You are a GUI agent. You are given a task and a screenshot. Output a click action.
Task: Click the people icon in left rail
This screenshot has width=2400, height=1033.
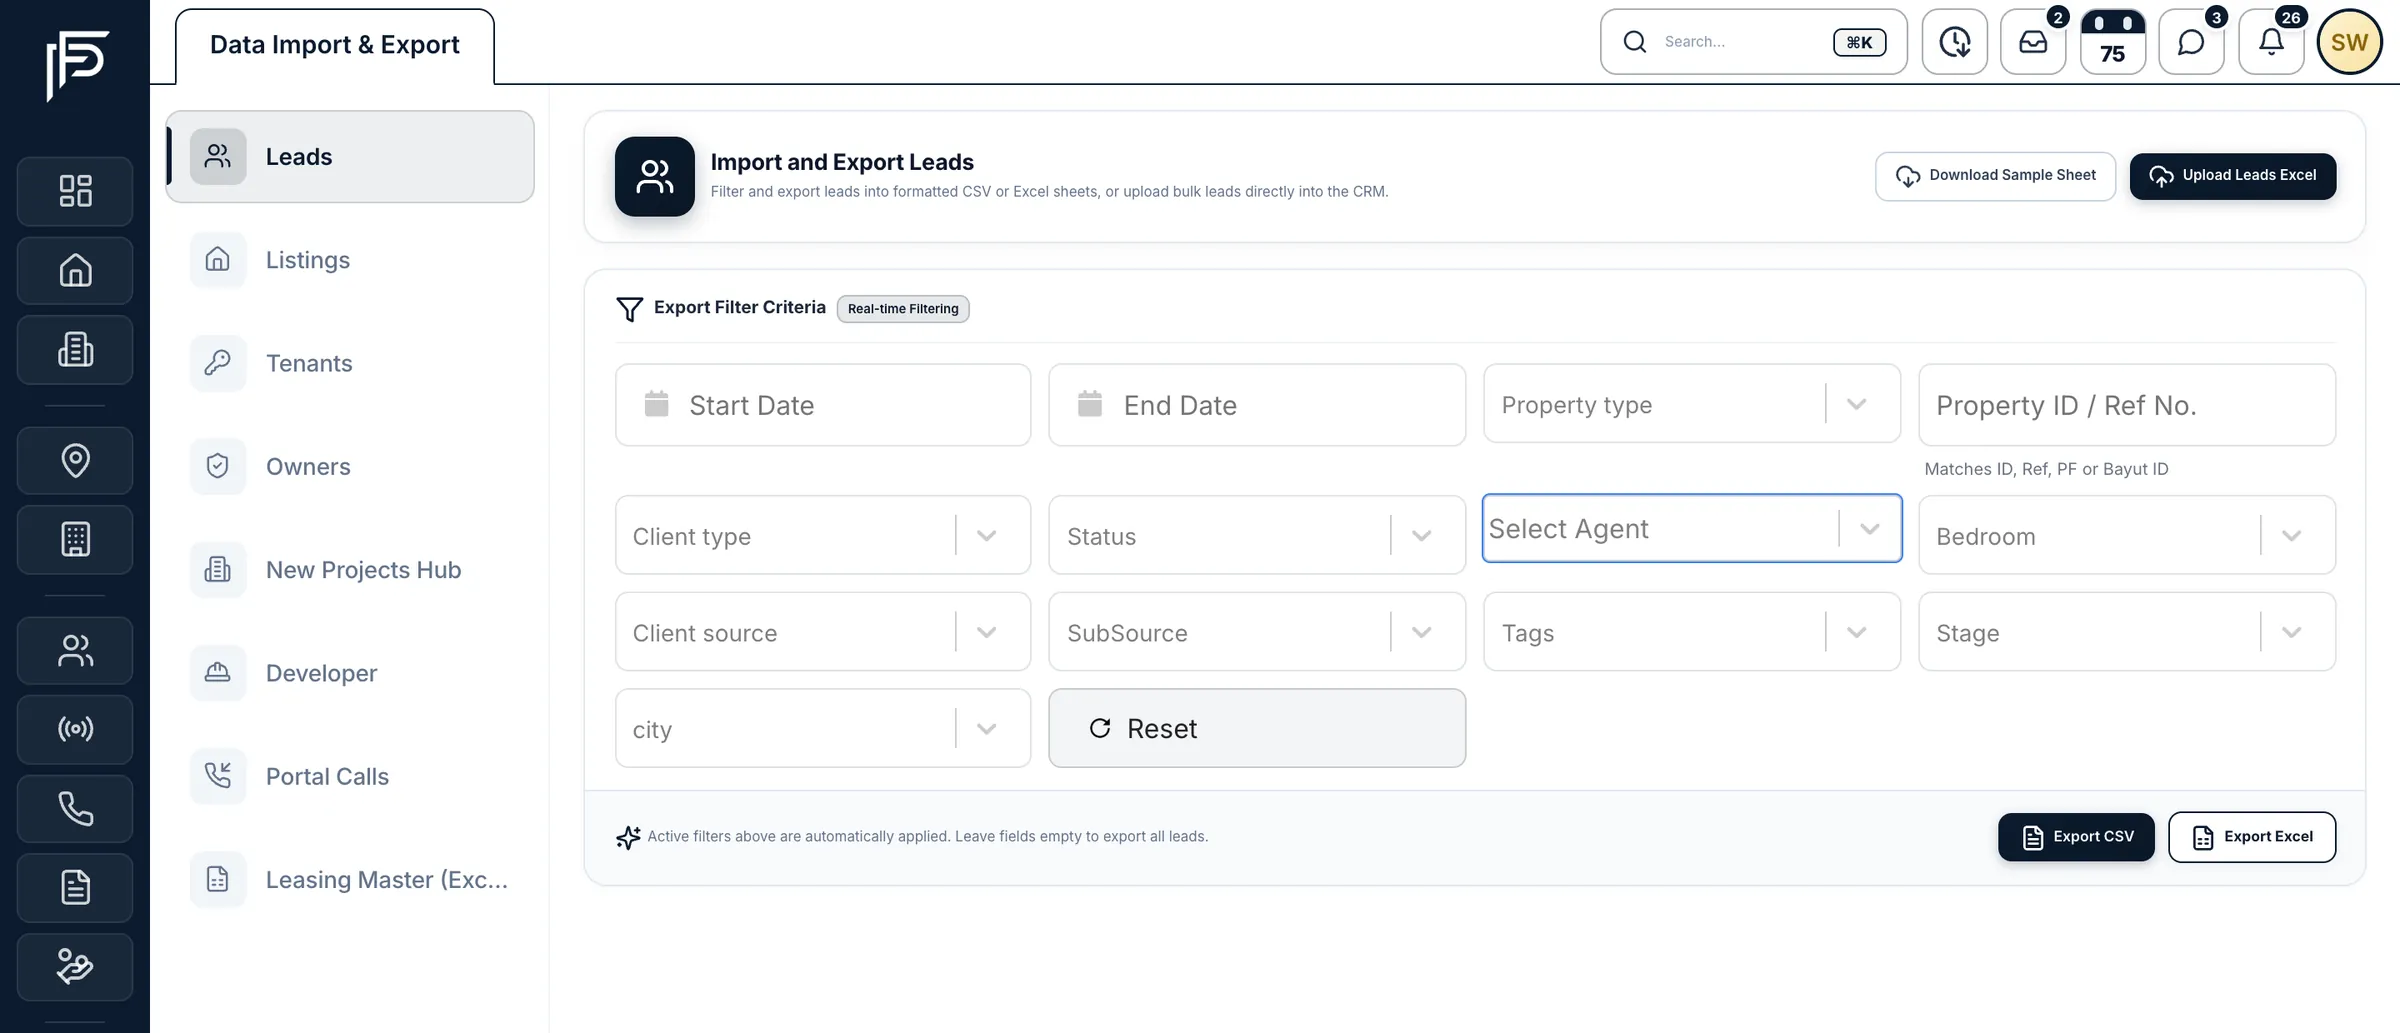tap(75, 650)
